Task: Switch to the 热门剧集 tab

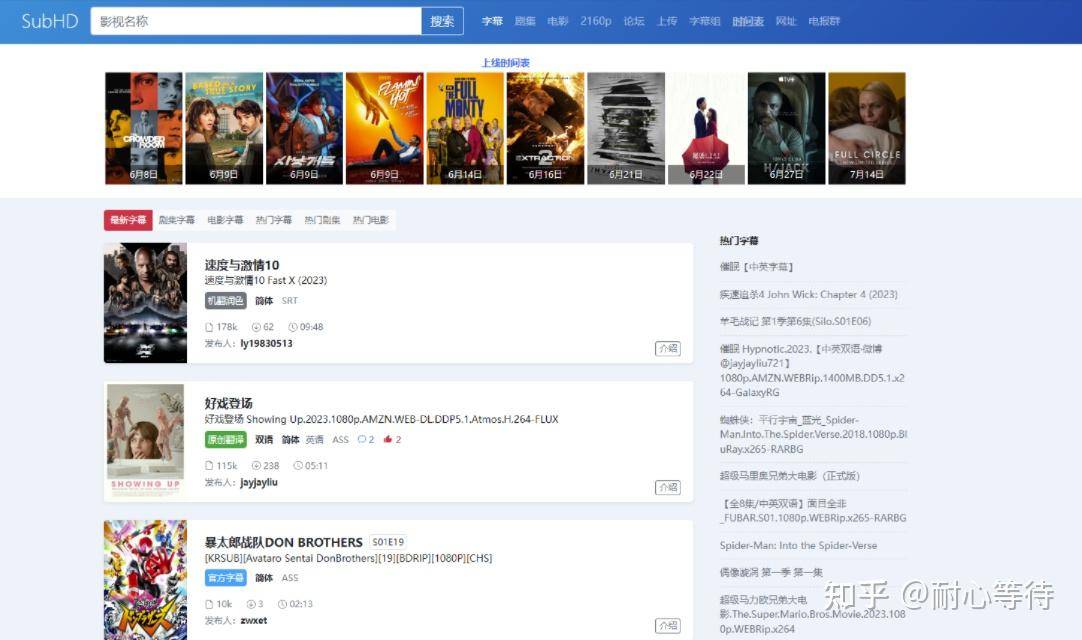Action: [x=322, y=220]
